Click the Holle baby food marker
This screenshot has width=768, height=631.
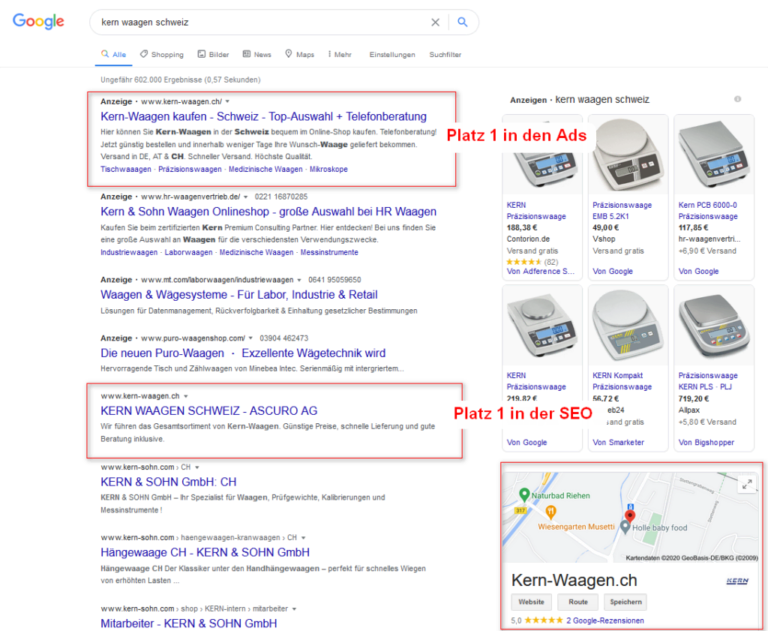624,527
